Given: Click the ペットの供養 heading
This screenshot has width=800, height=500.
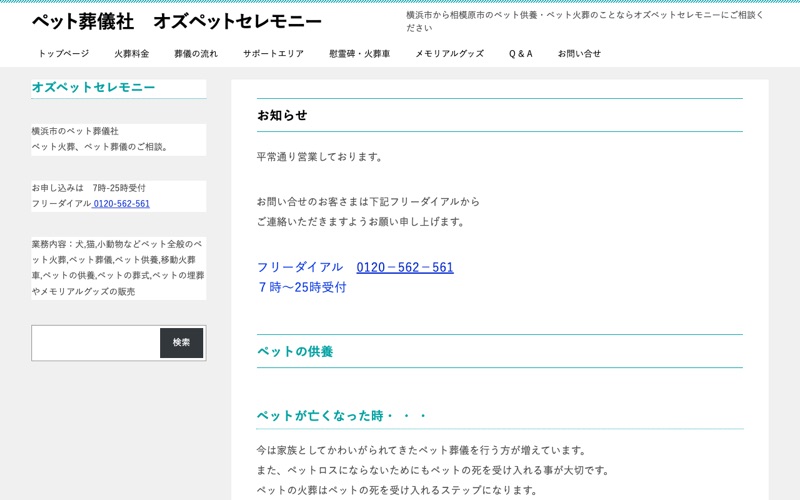Looking at the screenshot, I should pyautogui.click(x=295, y=352).
